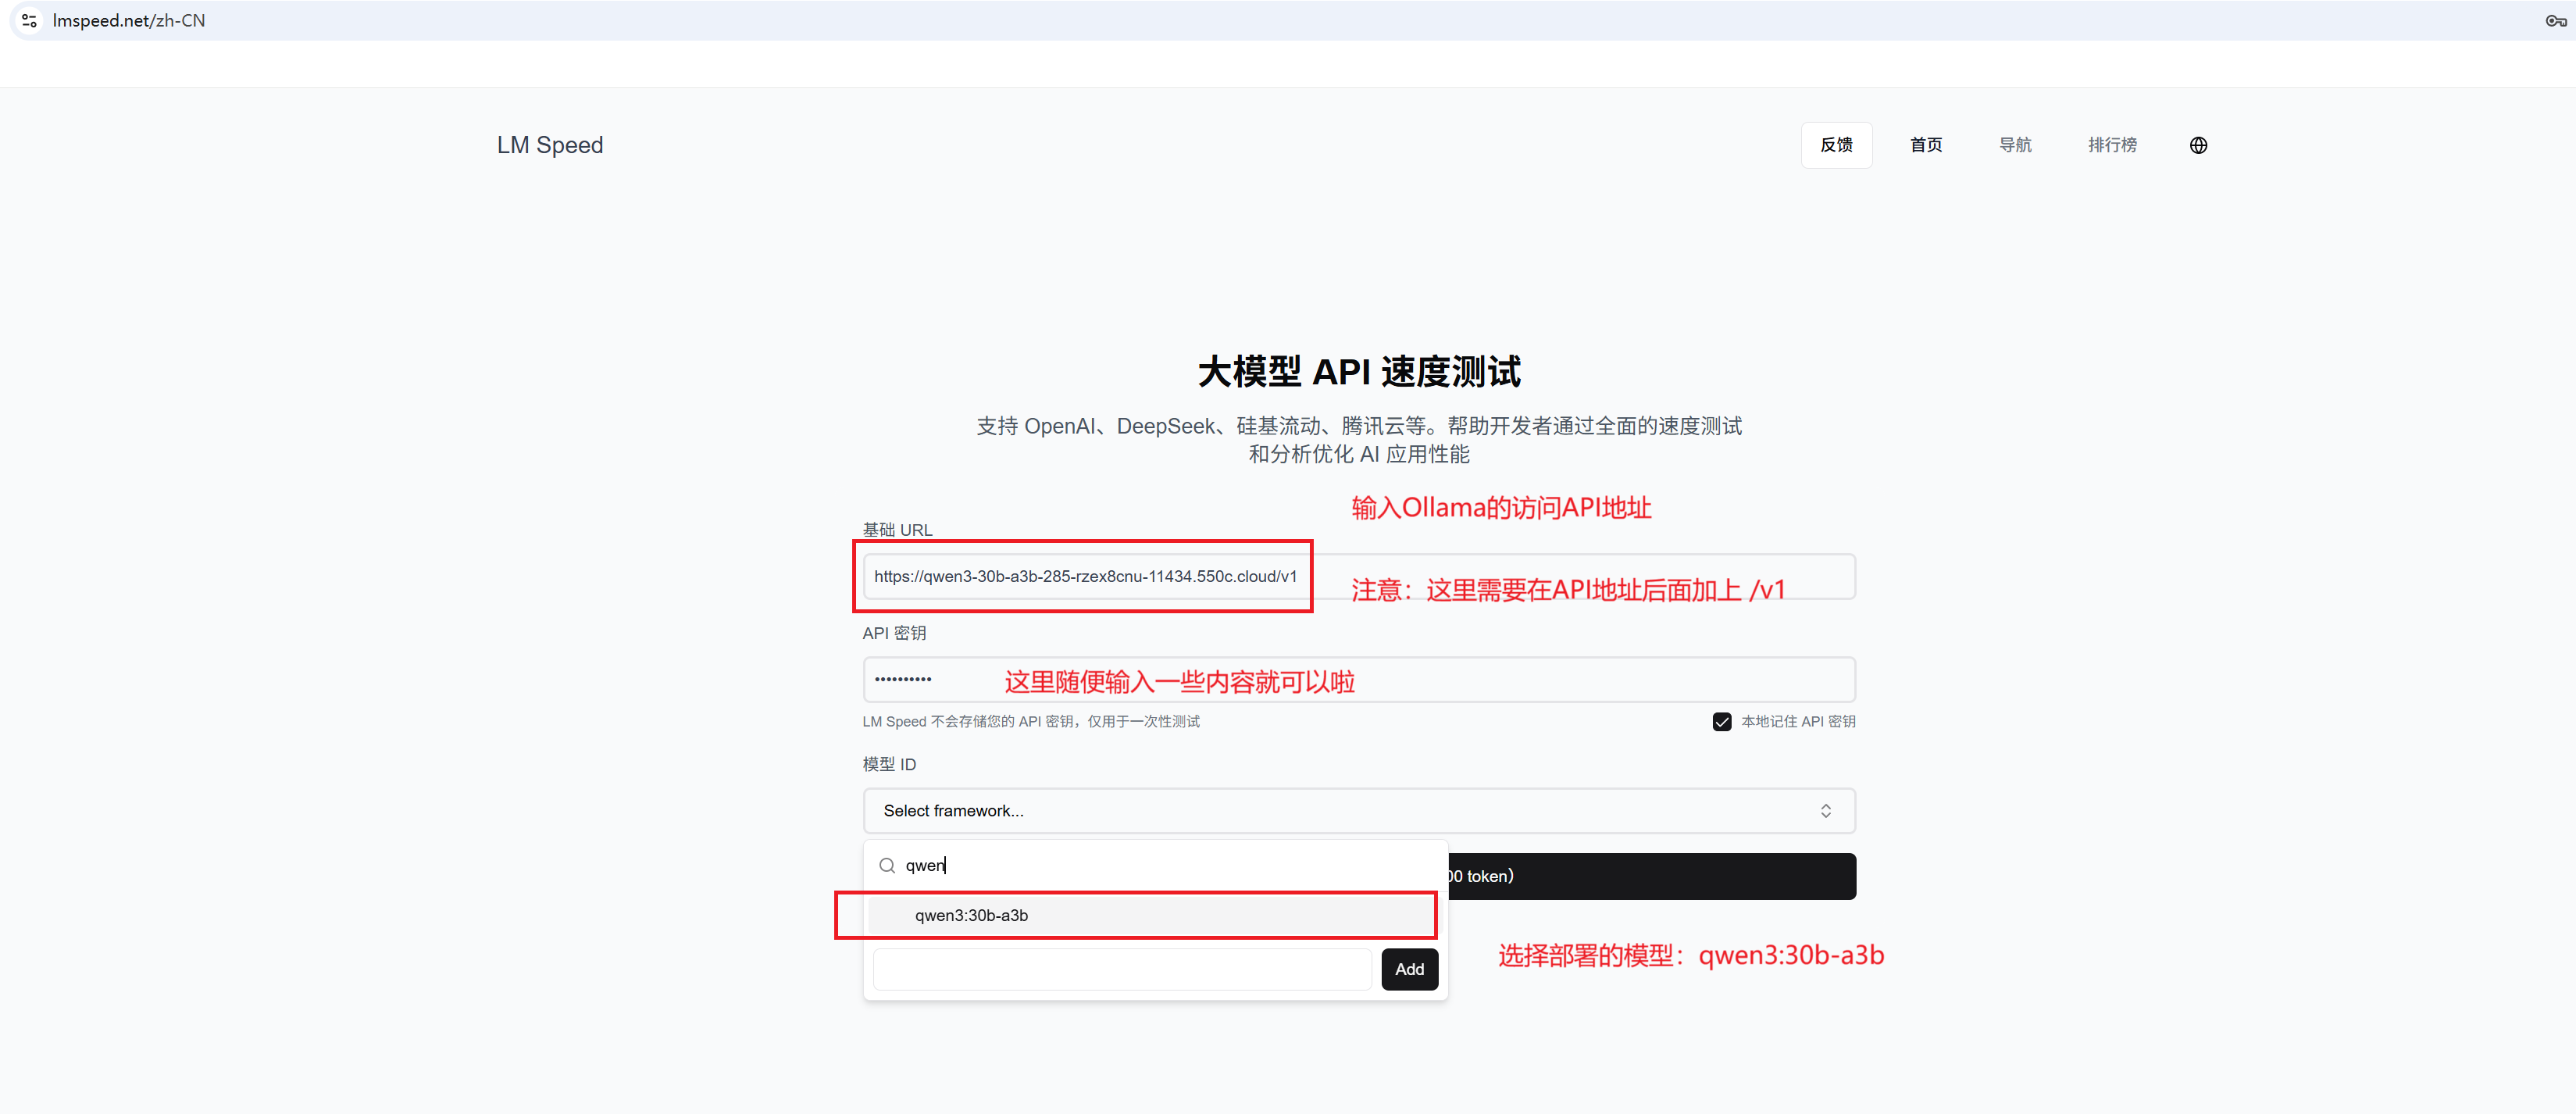Screen dimensions: 2576x1114
Task: Click the model search box containing qwen
Action: [1150, 865]
